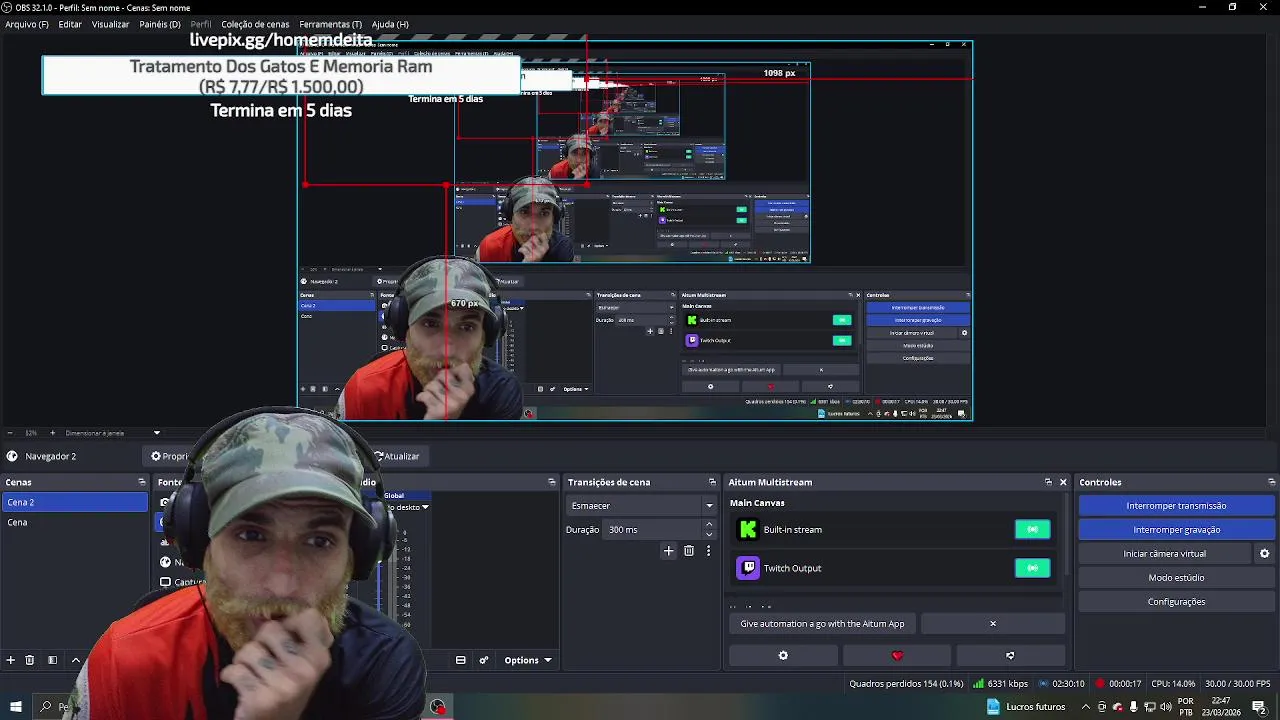Float the Controles dock
This screenshot has height=720, width=1280.
1271,482
